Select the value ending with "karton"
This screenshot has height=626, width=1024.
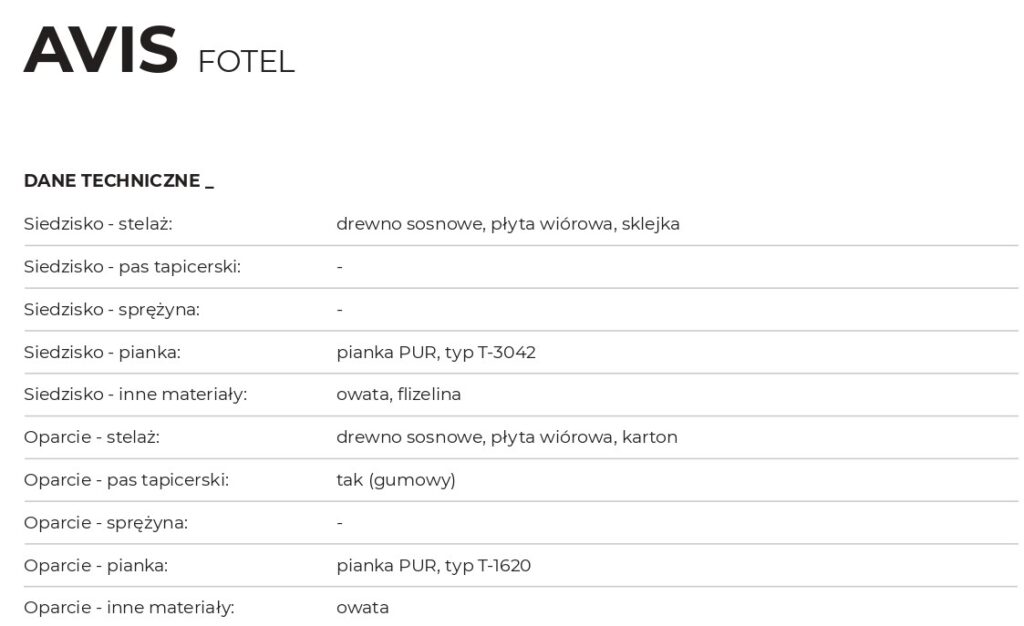(x=506, y=437)
